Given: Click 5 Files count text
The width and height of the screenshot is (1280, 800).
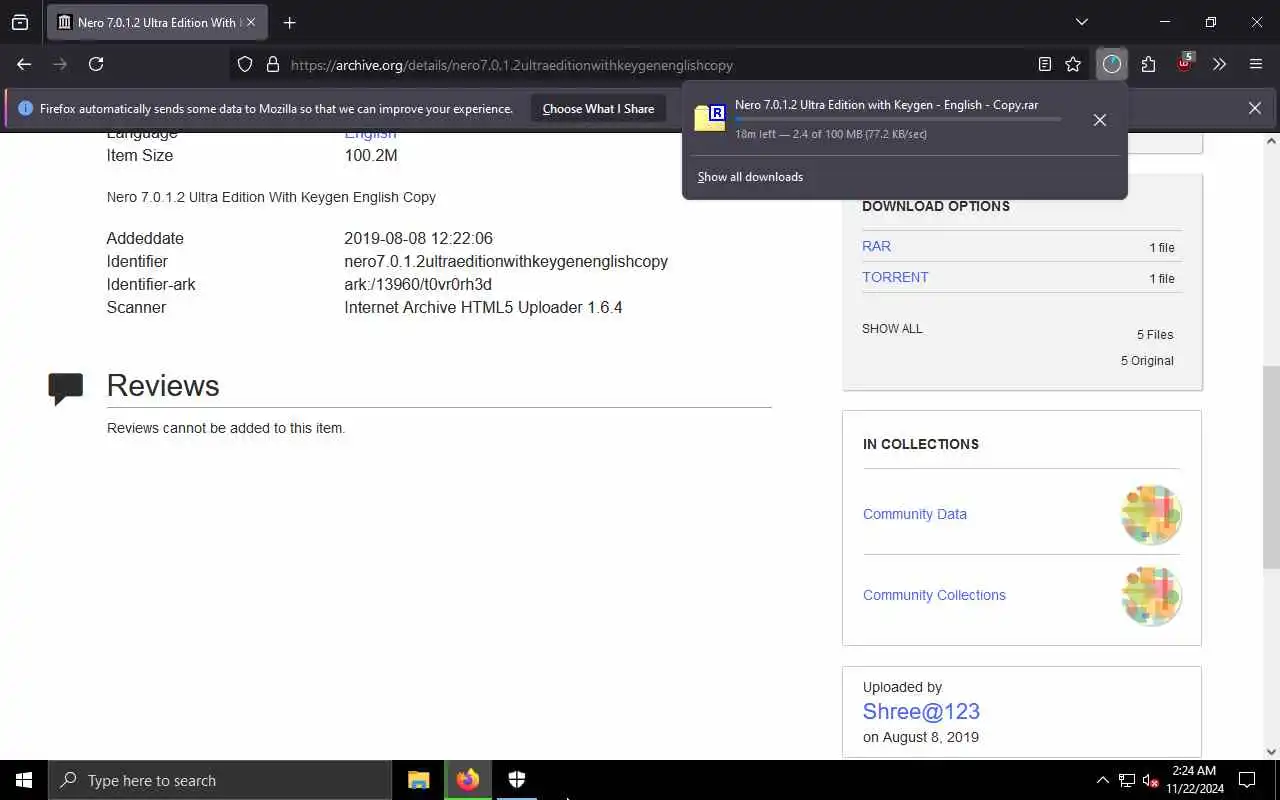Looking at the screenshot, I should pyautogui.click(x=1155, y=334).
